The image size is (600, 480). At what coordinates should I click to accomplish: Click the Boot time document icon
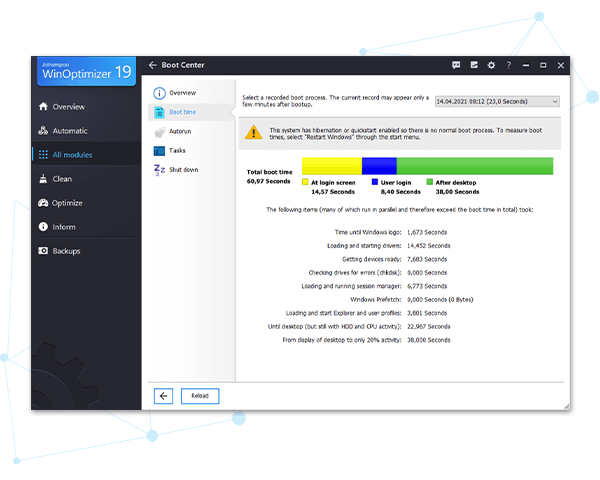pyautogui.click(x=159, y=112)
